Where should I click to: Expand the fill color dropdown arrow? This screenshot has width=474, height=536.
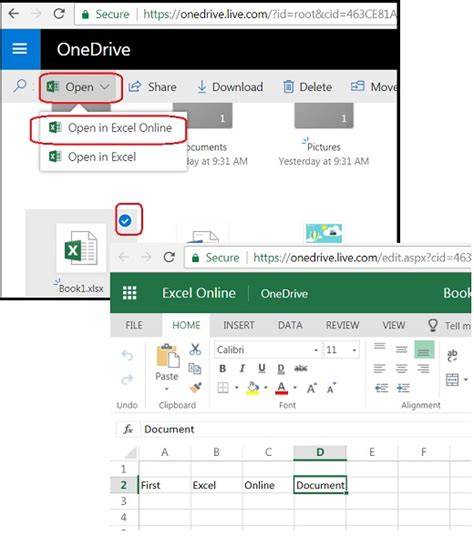[266, 388]
